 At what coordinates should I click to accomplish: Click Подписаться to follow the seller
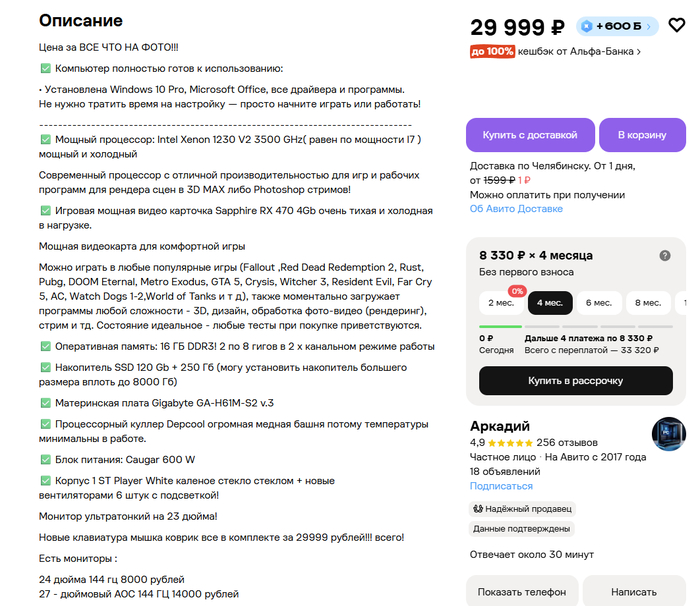pos(501,486)
